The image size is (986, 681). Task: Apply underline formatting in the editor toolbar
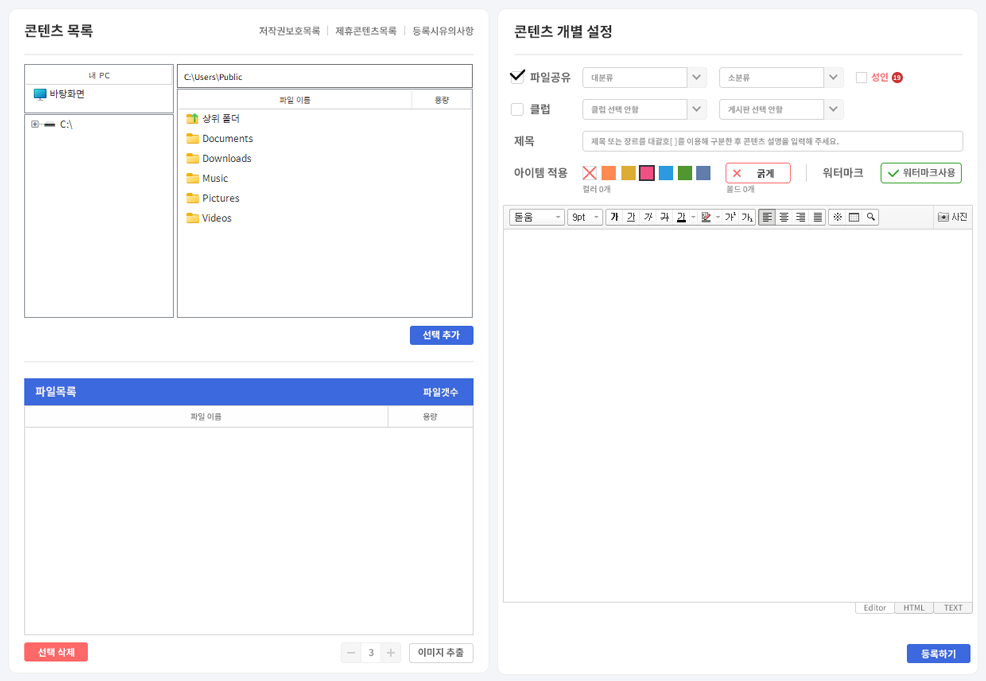[x=631, y=217]
